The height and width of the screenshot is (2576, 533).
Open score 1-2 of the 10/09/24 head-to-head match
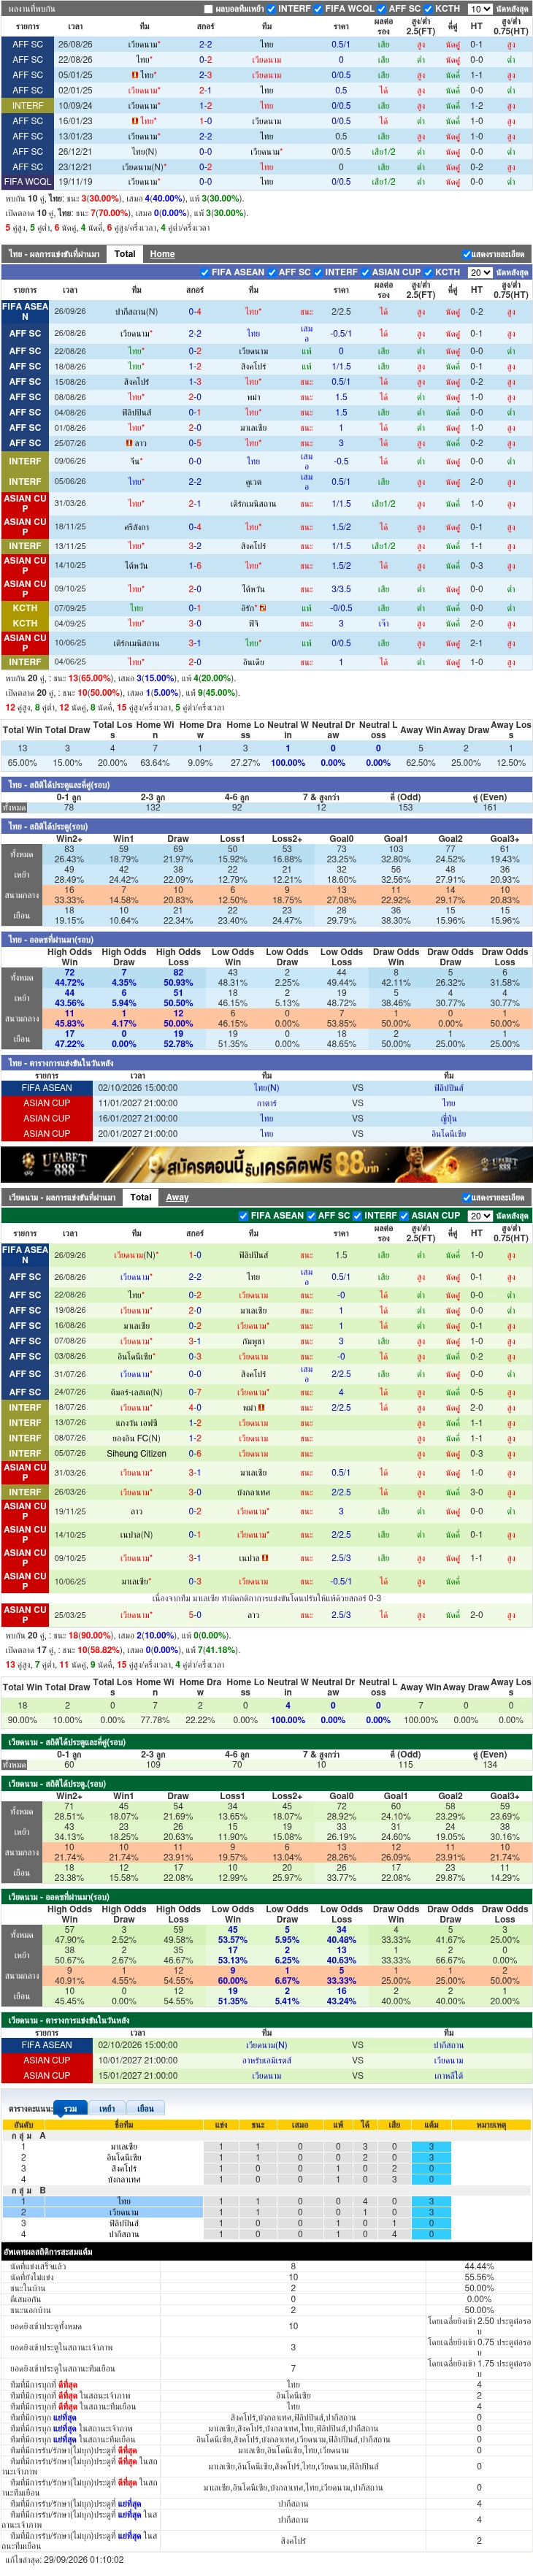point(205,105)
